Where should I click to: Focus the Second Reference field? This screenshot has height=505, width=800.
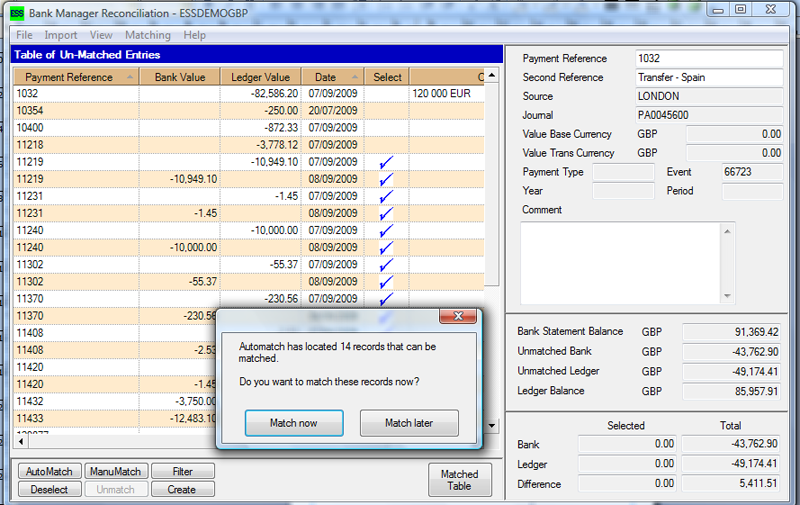(x=709, y=77)
